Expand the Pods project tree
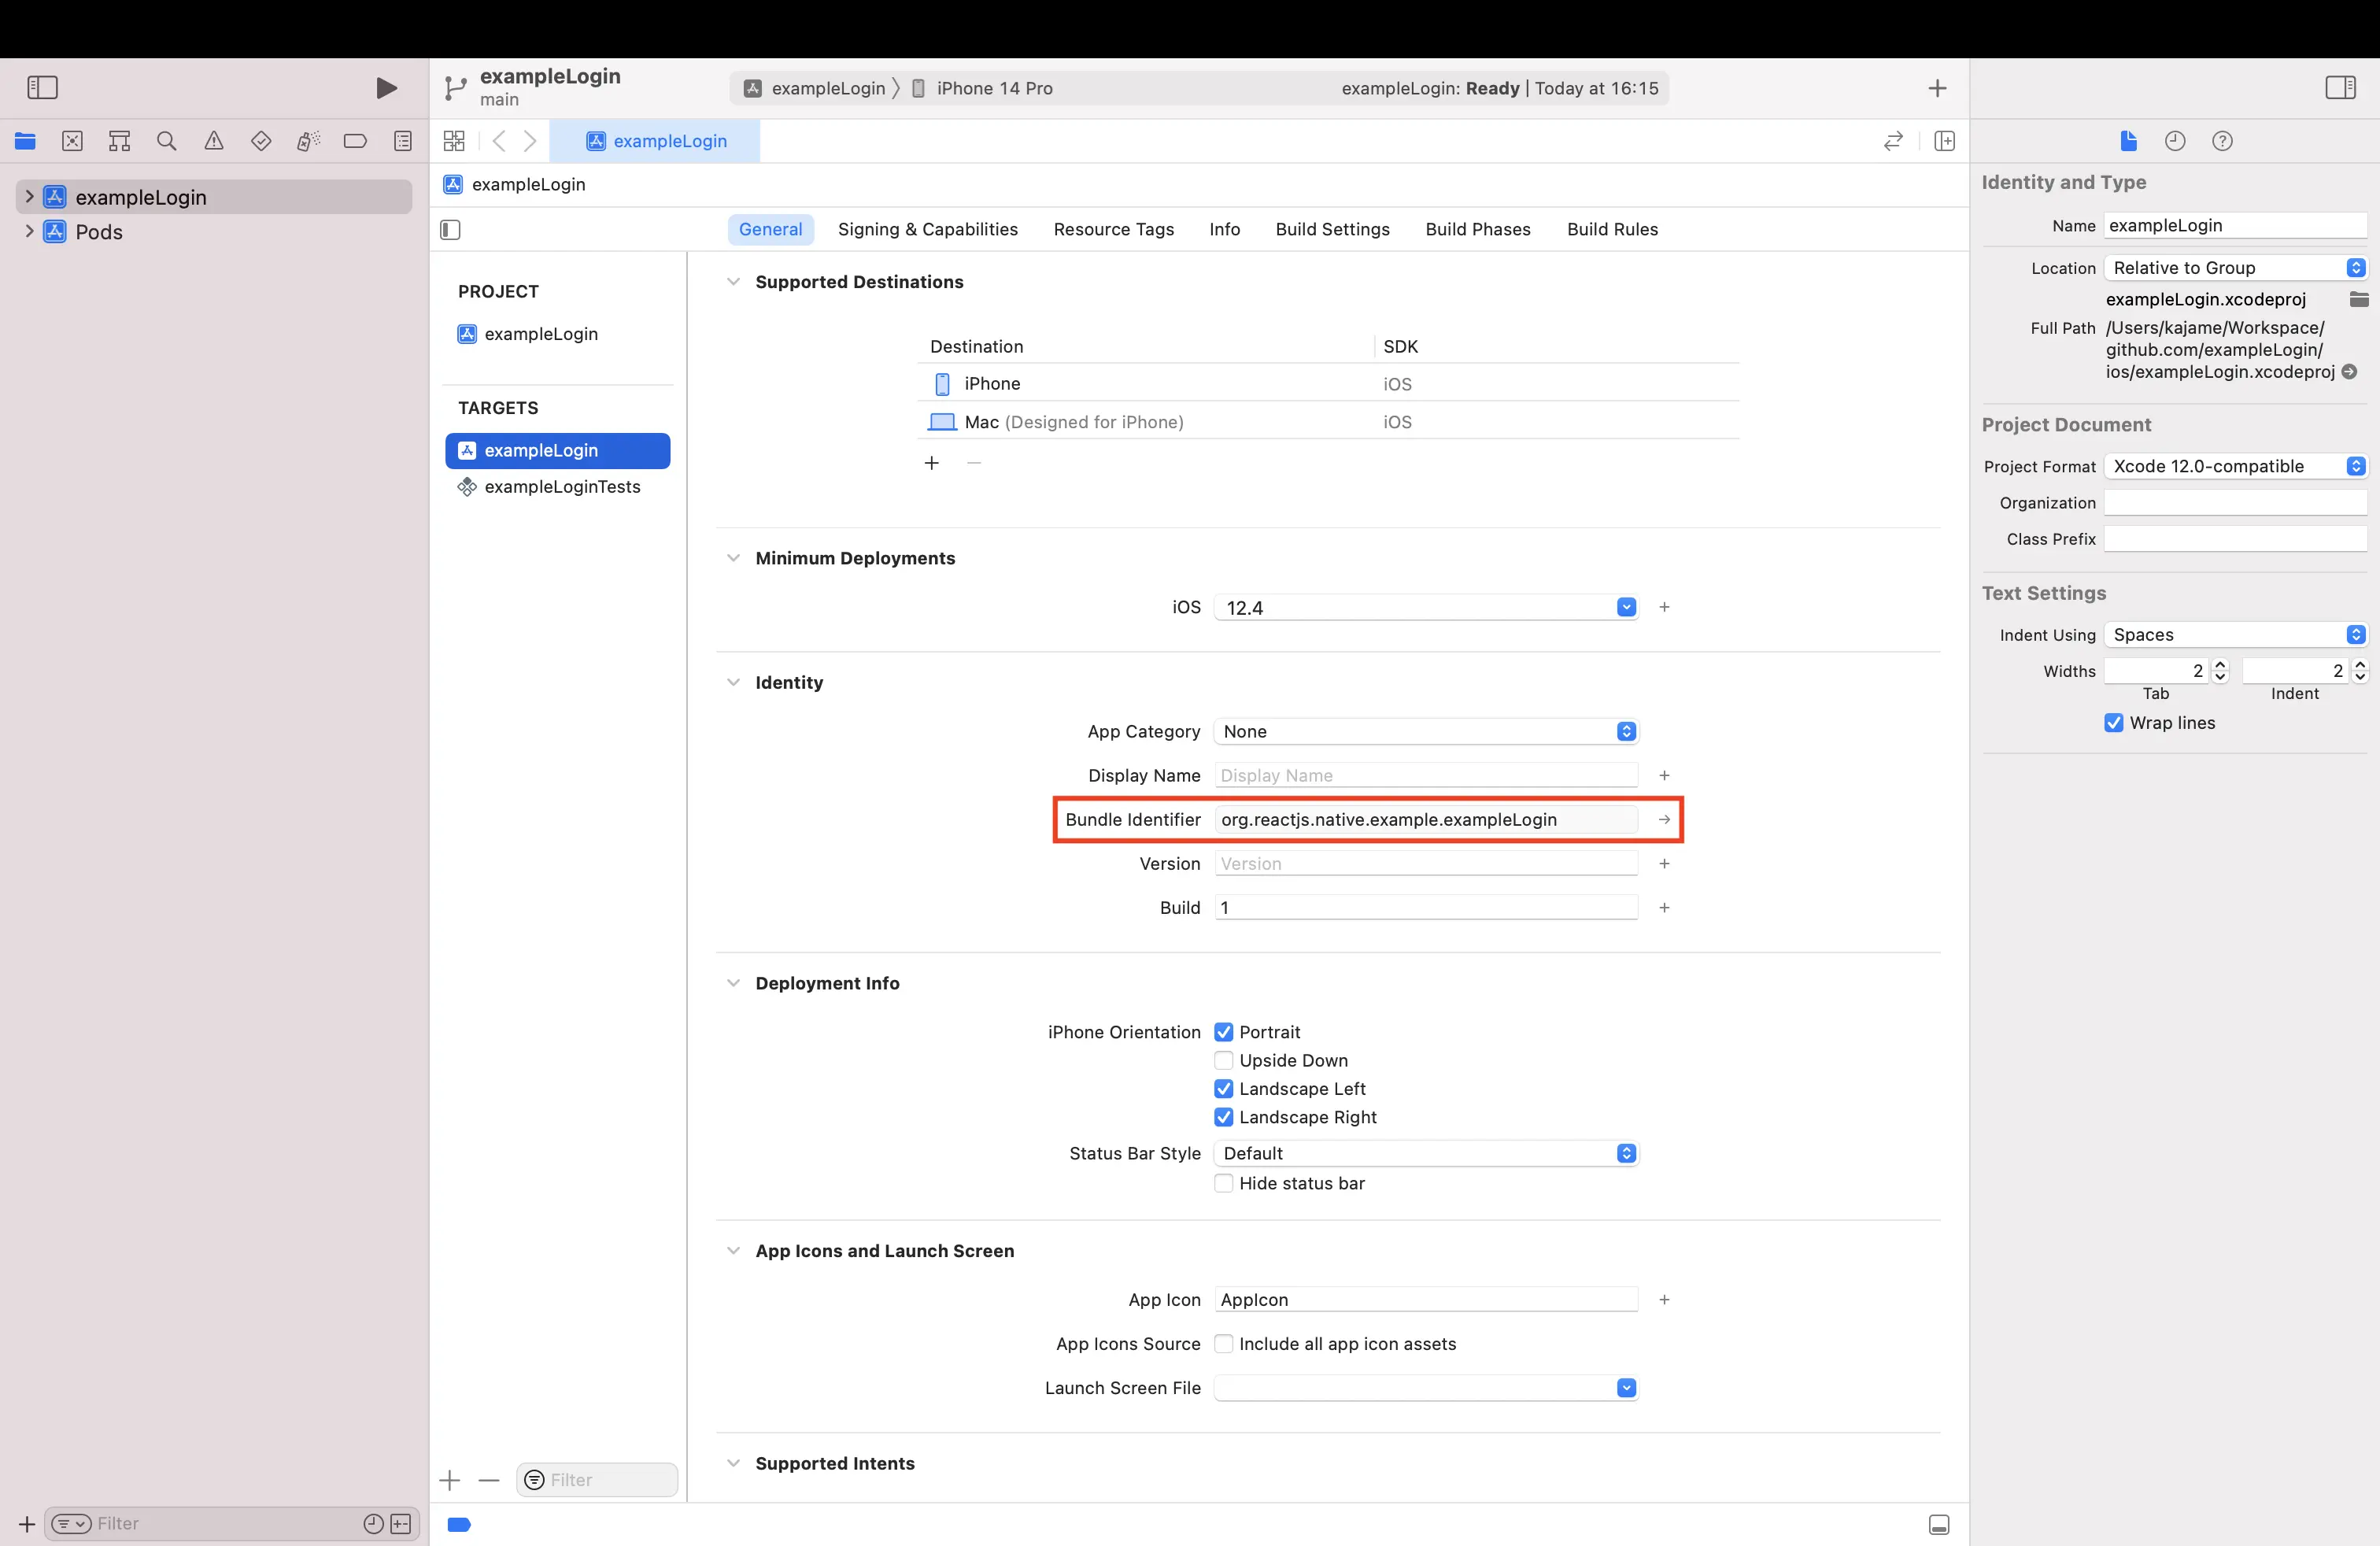Viewport: 2380px width, 1546px height. coord(29,232)
